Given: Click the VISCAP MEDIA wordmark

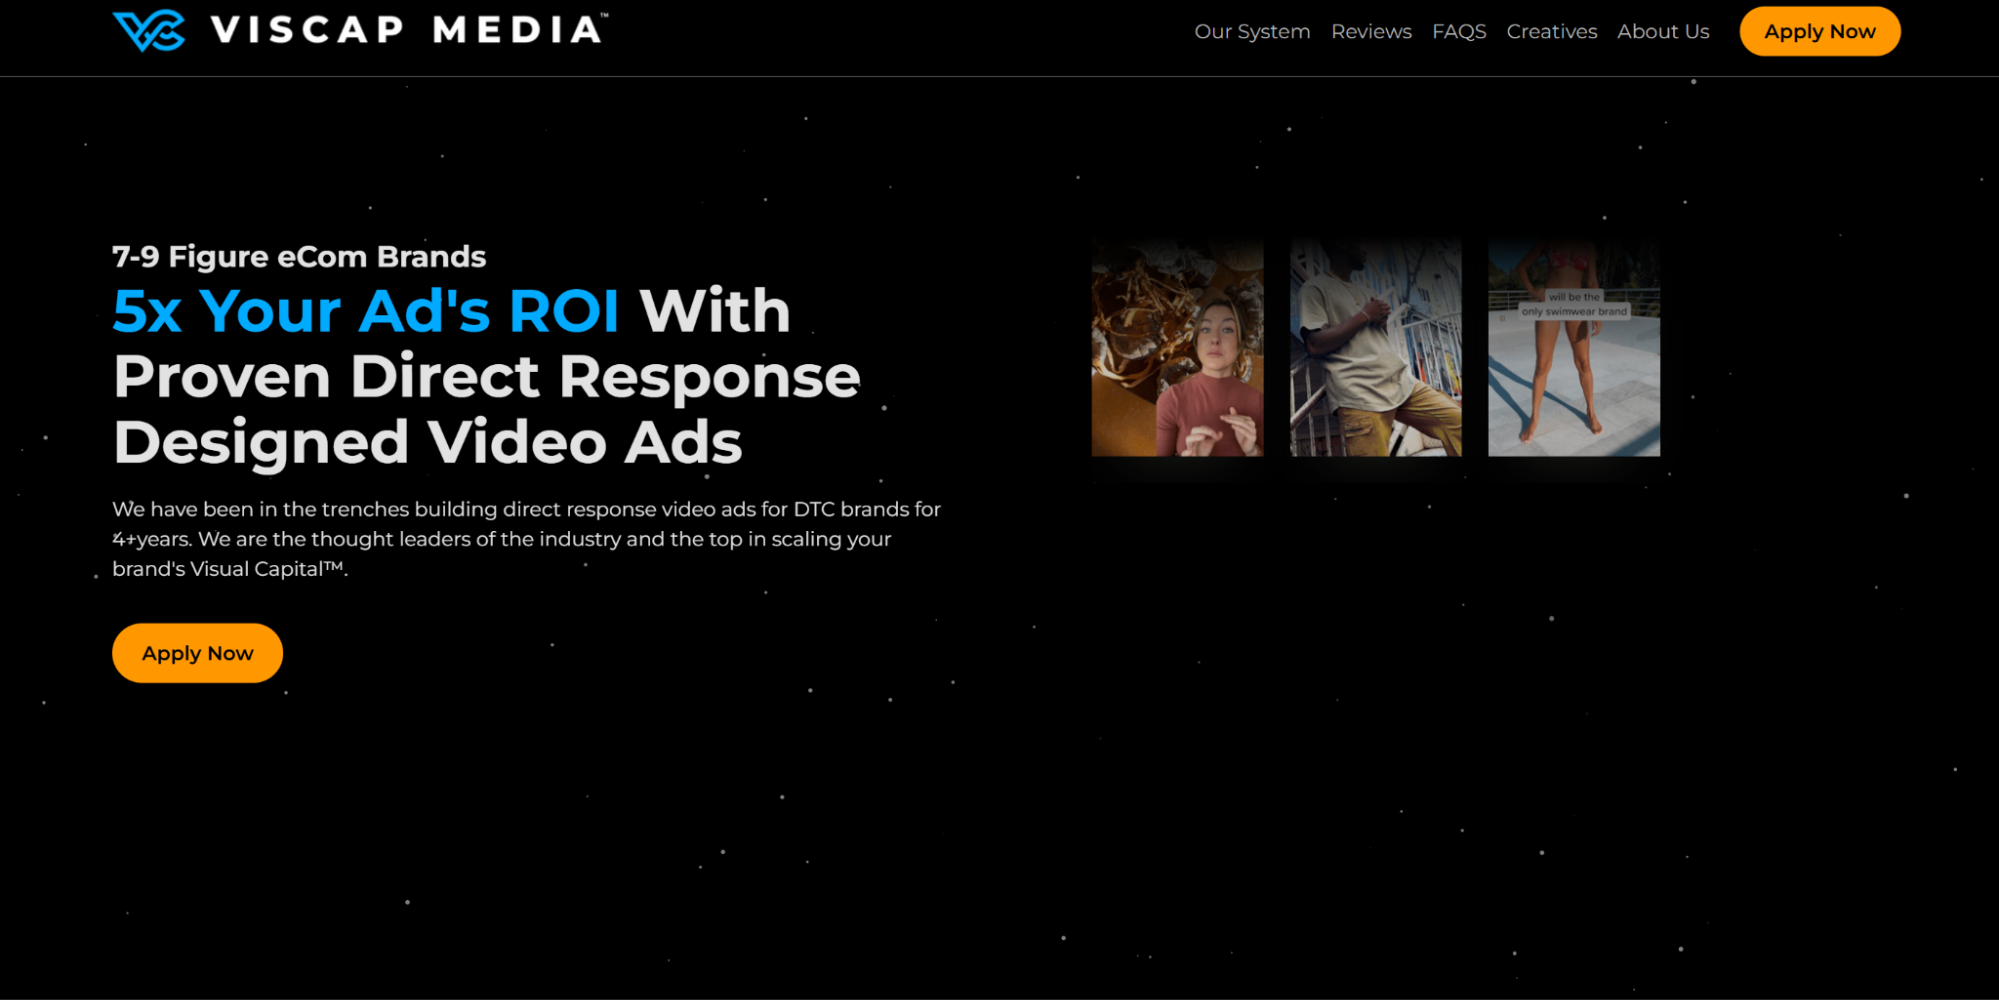Looking at the screenshot, I should click(409, 29).
